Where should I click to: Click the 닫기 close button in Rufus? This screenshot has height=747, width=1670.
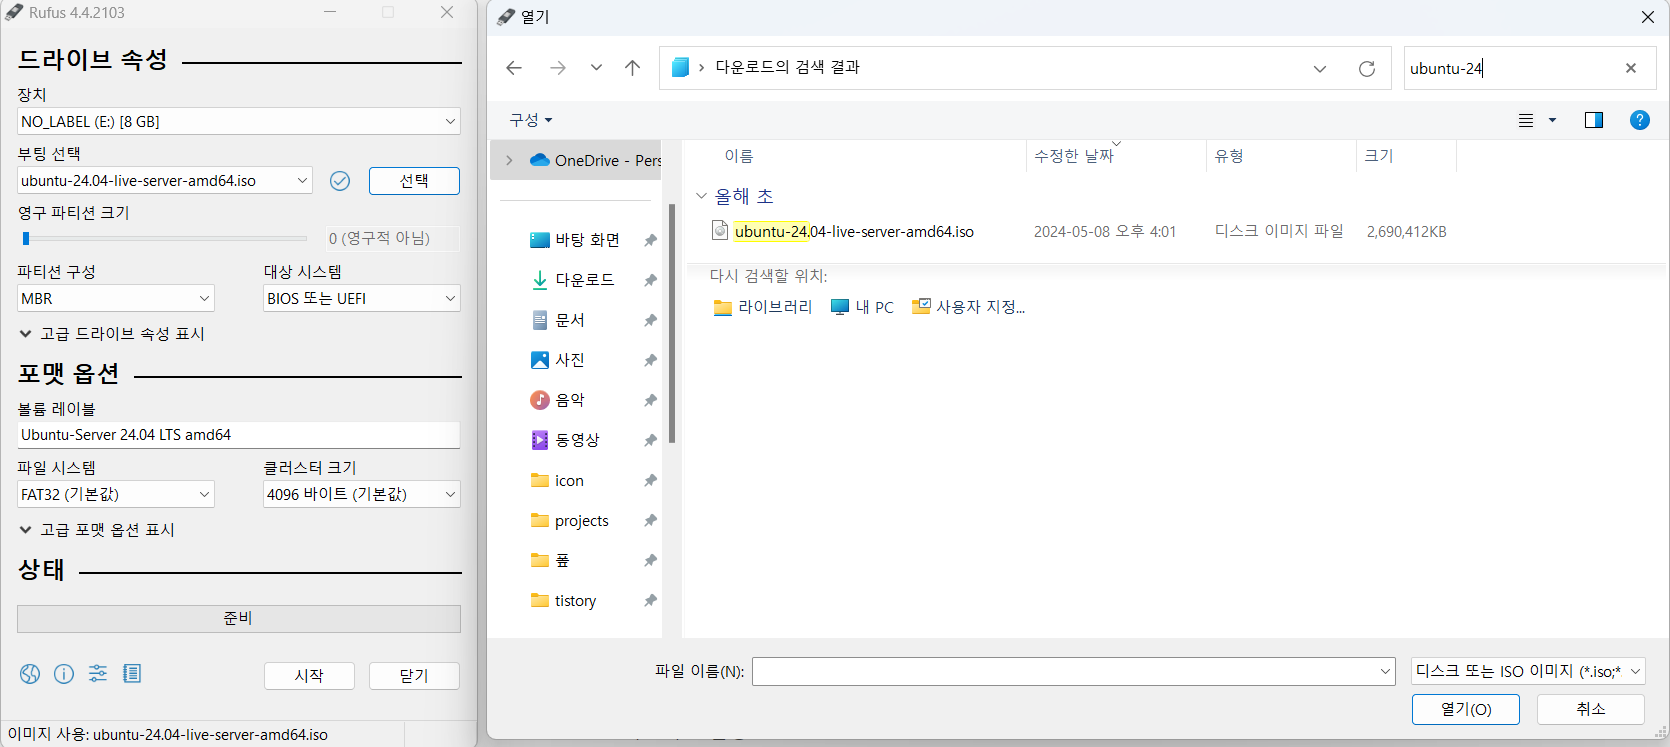point(414,676)
